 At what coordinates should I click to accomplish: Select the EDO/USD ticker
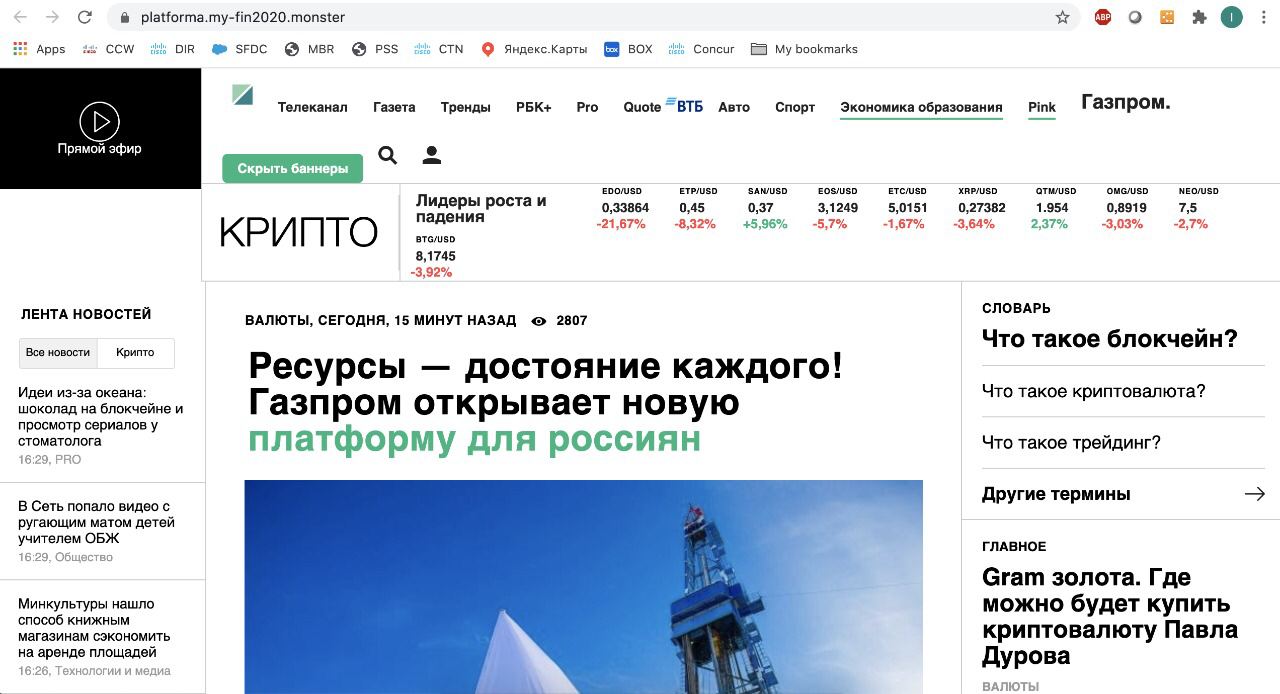pos(622,208)
